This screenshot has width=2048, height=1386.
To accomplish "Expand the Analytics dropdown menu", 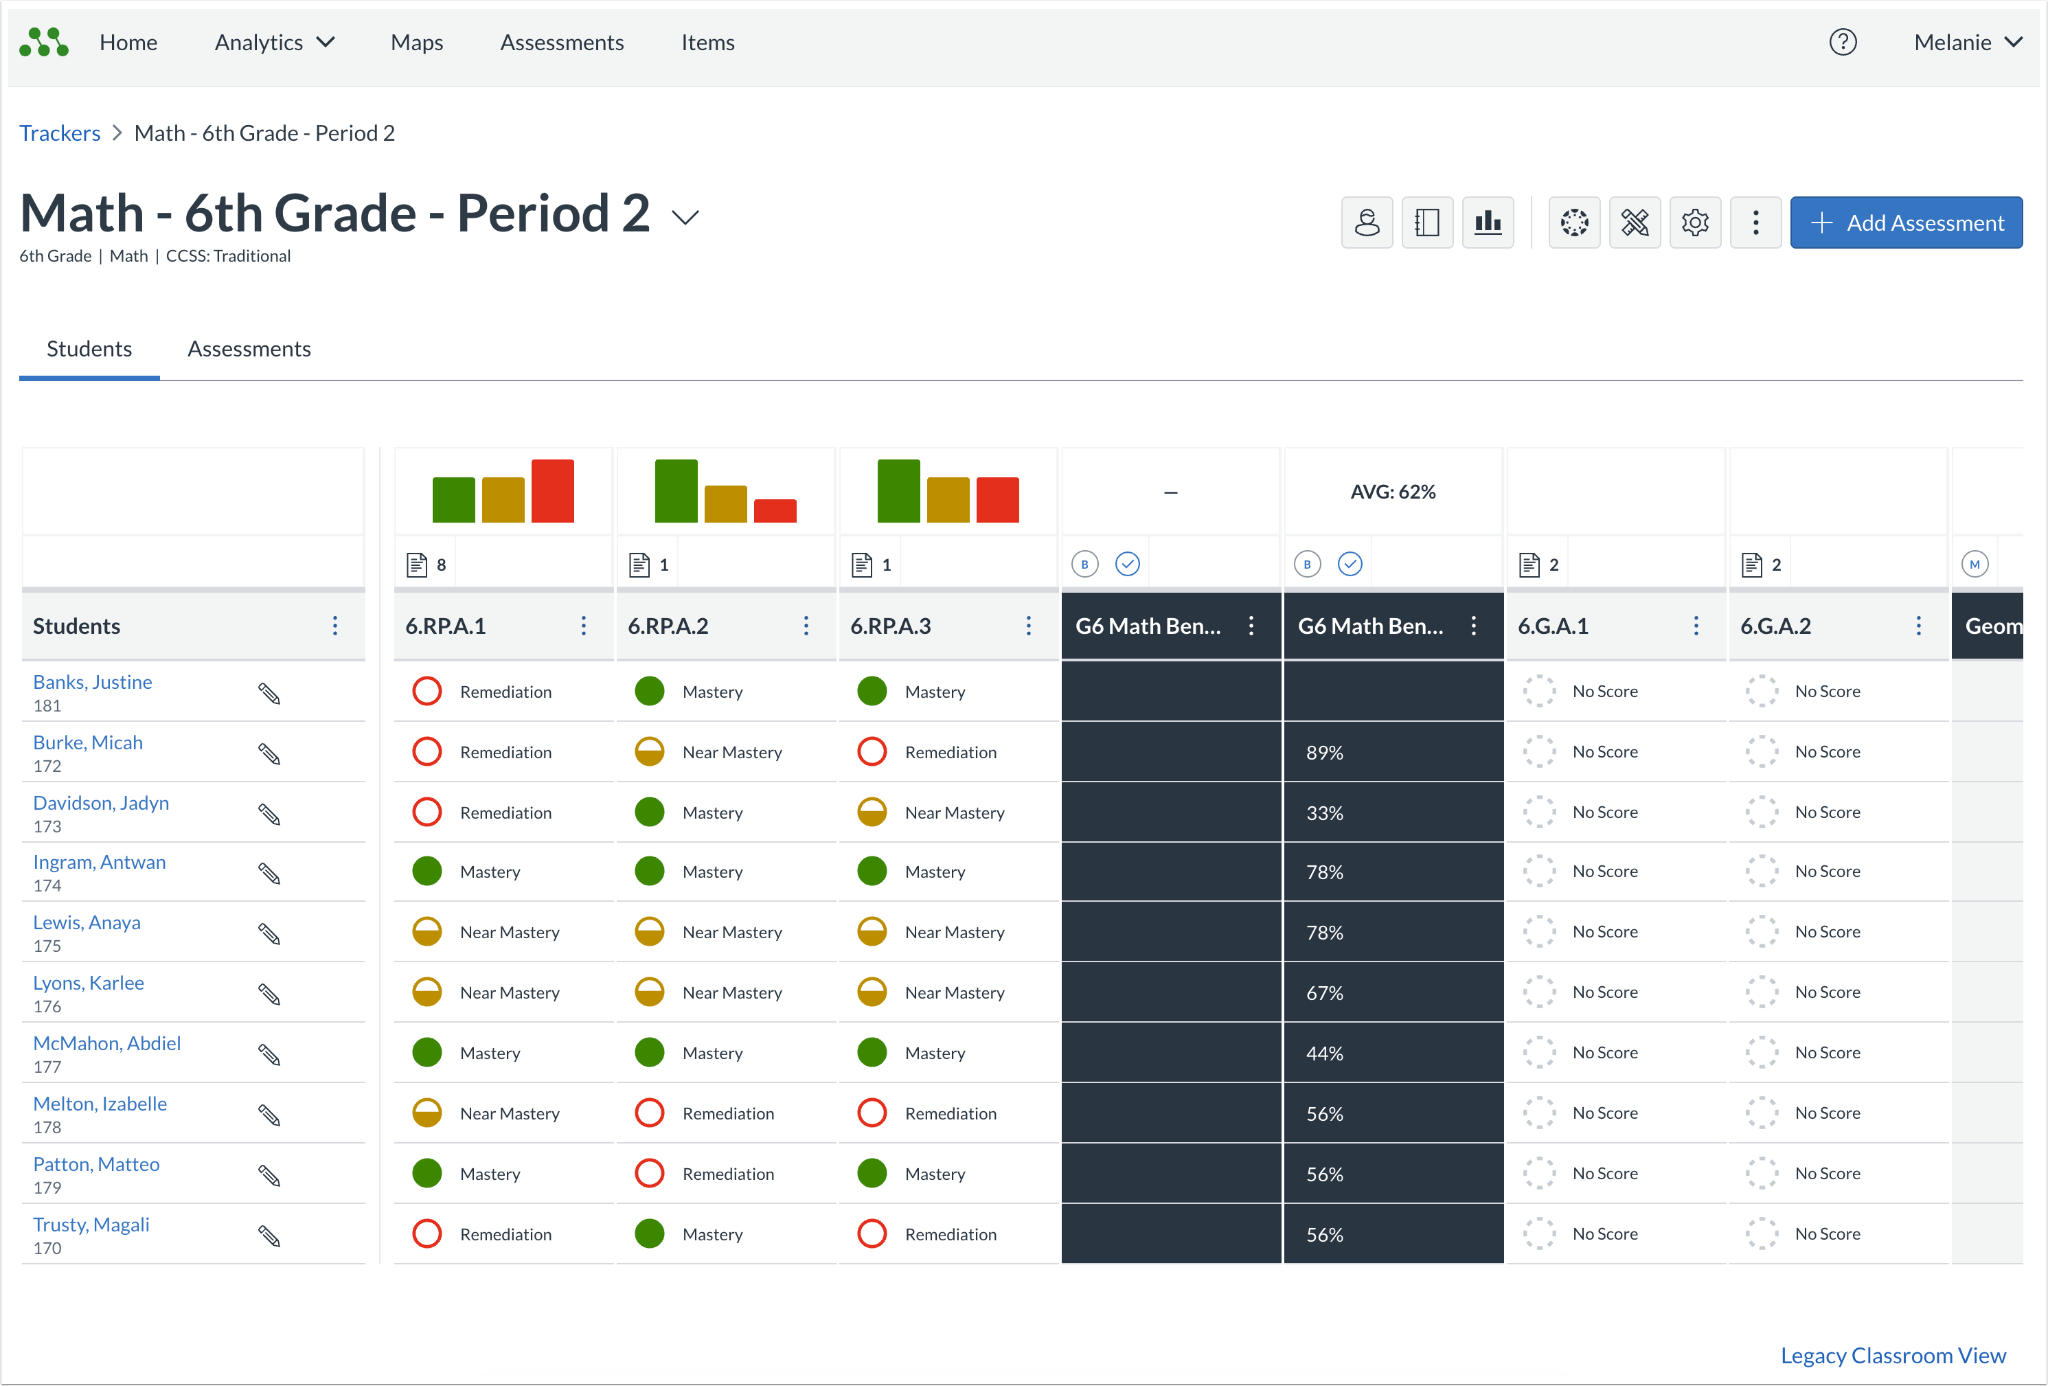I will coord(274,42).
